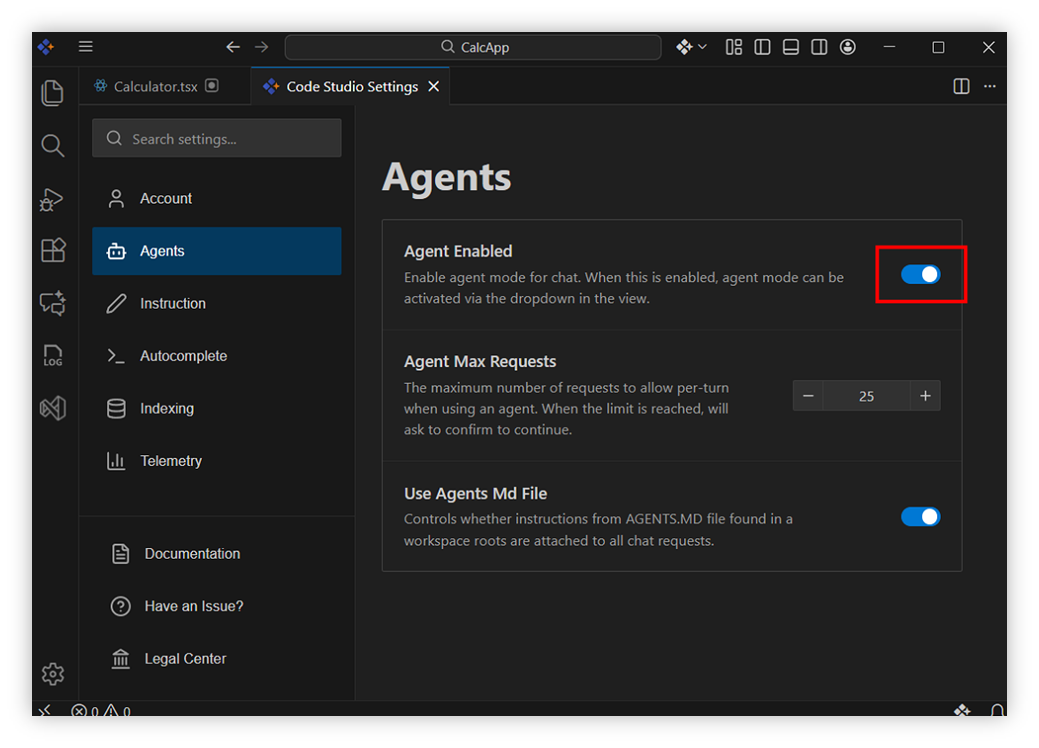Toggle the primary sidebar layout icon
The image size is (1039, 748).
[762, 47]
